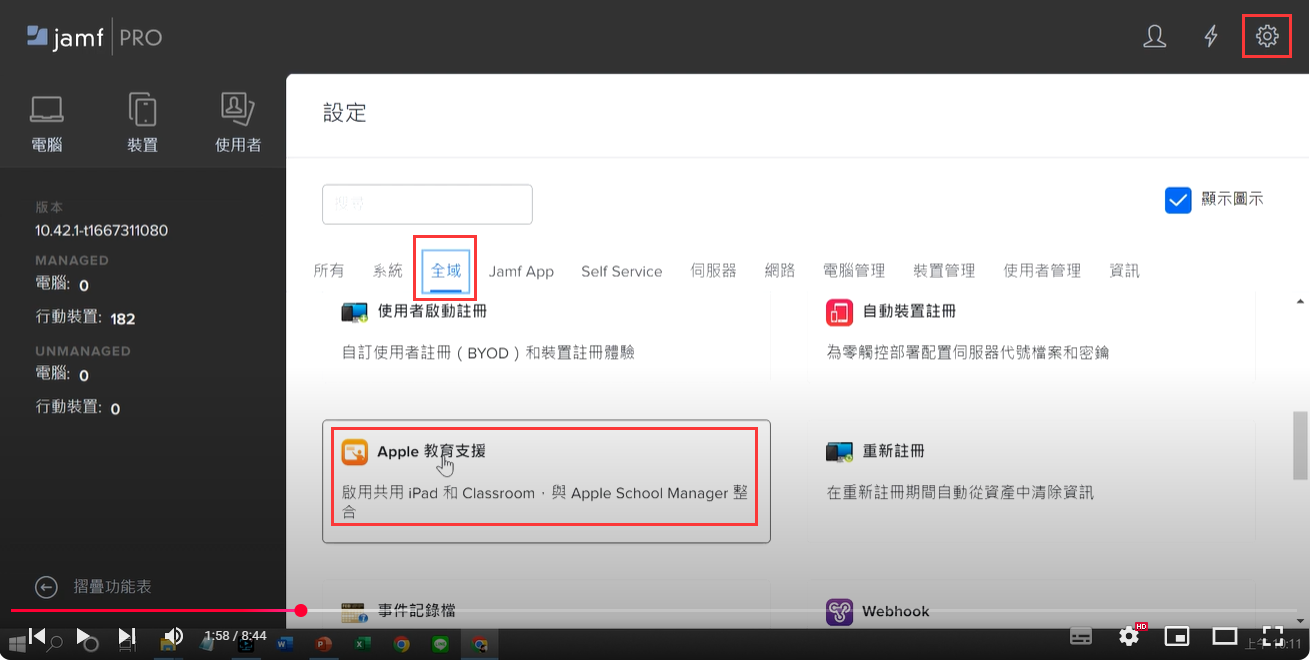The image size is (1313, 663).
Task: Switch to the Self Service tab
Action: [622, 271]
